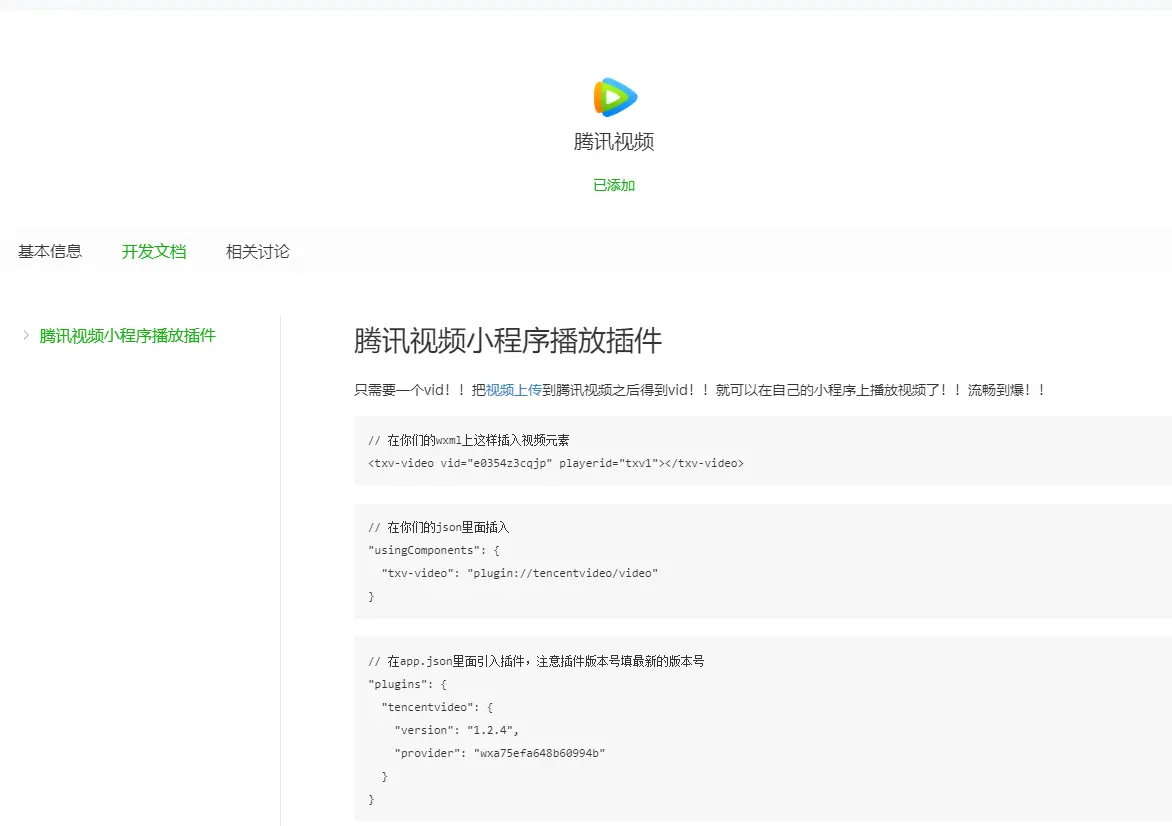Open the 相关讨论 tab
The height and width of the screenshot is (826, 1172).
pyautogui.click(x=258, y=252)
